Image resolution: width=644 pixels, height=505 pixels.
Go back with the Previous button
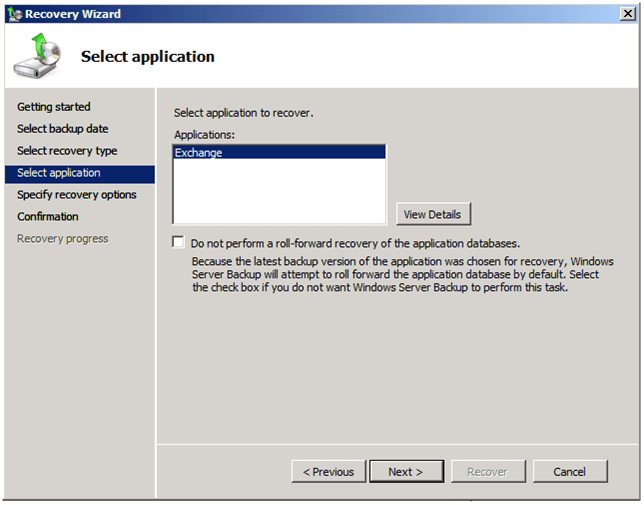coord(328,472)
